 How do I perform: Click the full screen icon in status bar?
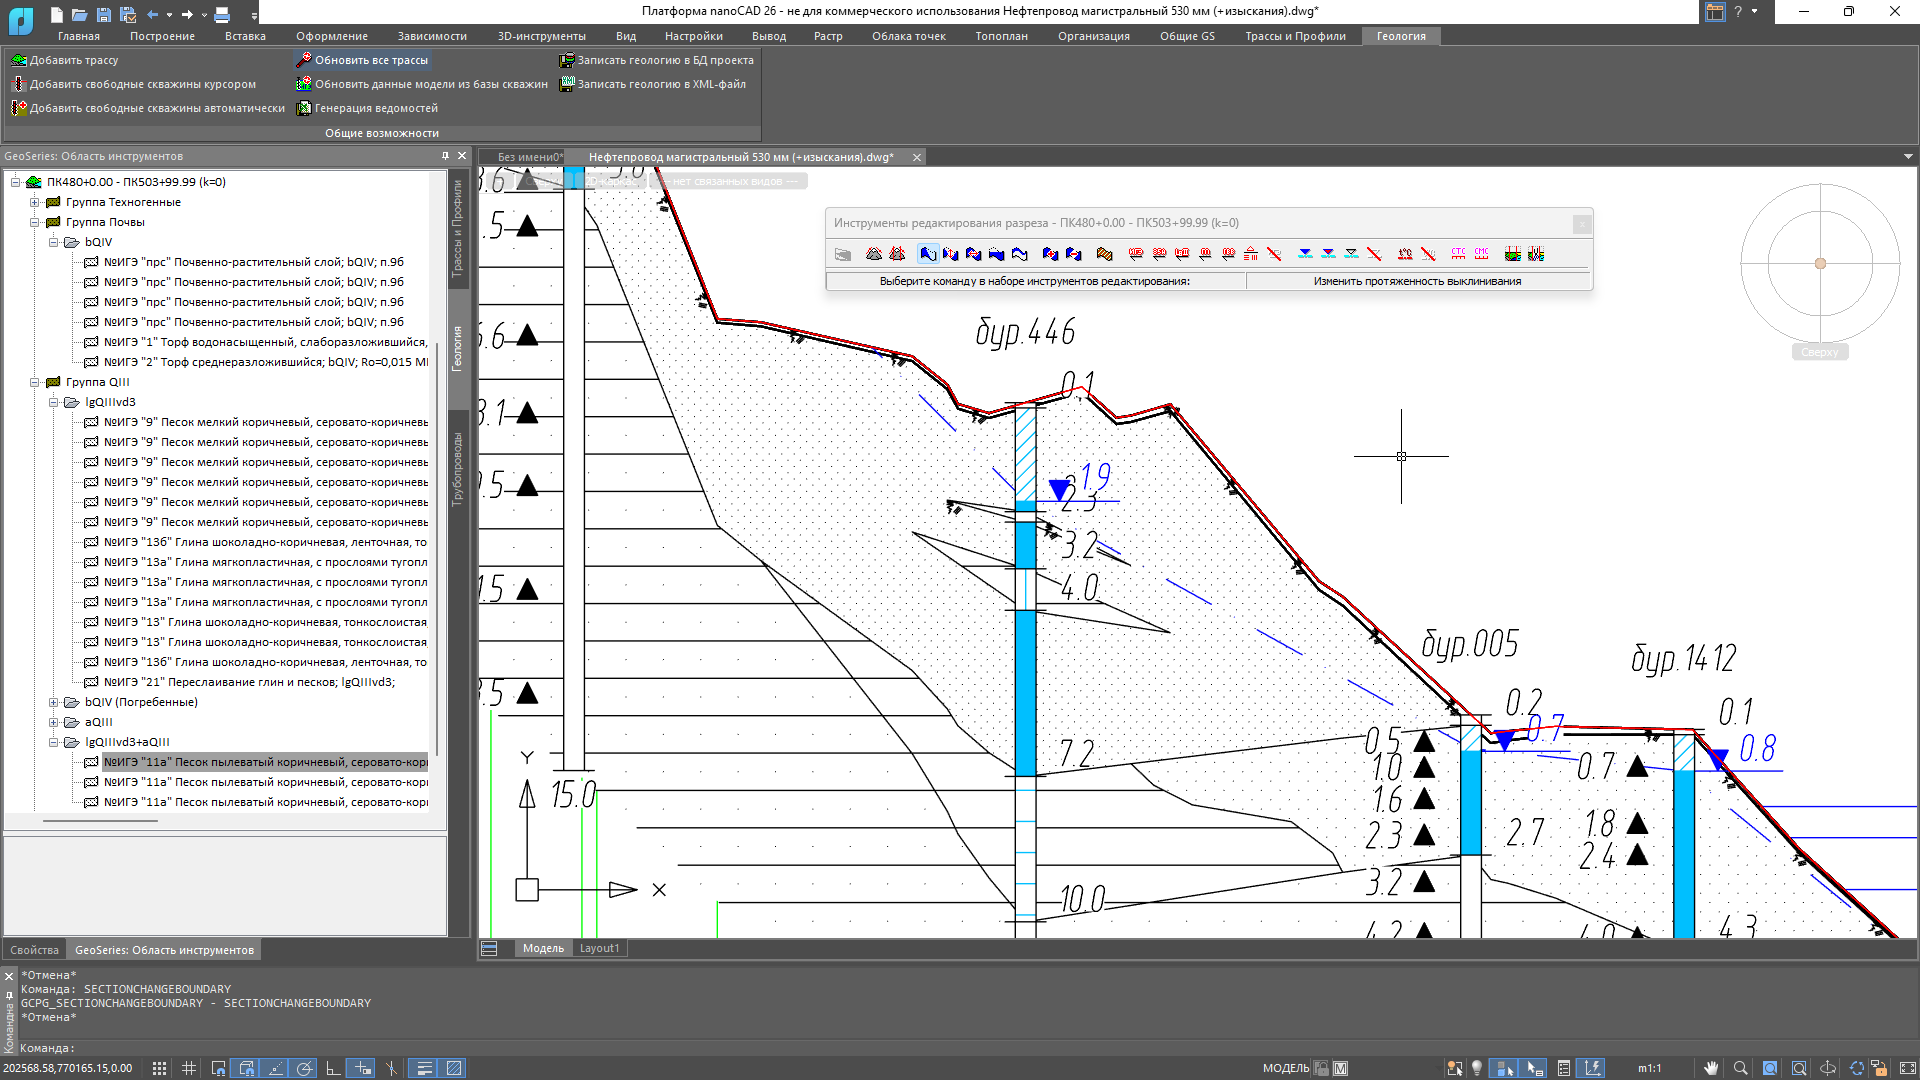tap(1907, 1068)
